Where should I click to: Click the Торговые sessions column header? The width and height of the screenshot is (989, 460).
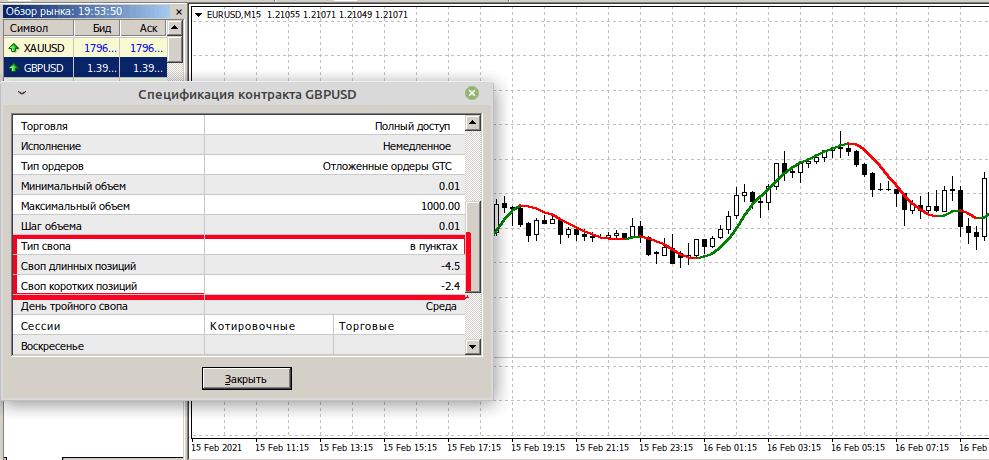pyautogui.click(x=366, y=326)
